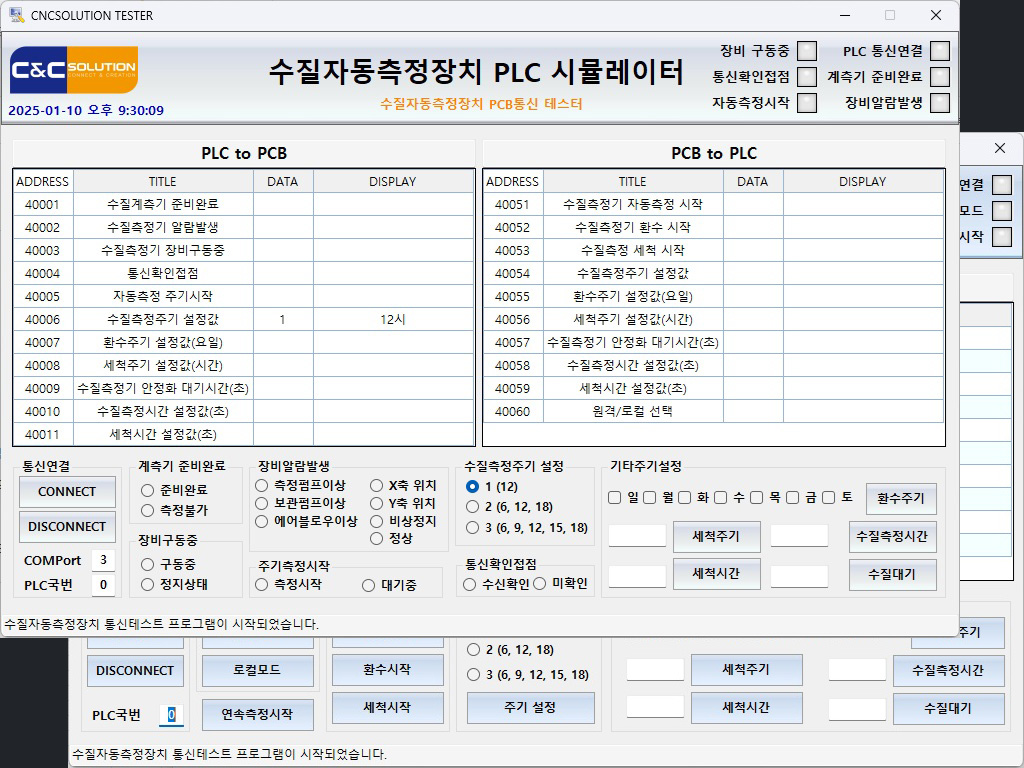The width and height of the screenshot is (1024, 768).
Task: Click the 자동측정시작 status indicator box
Action: point(807,102)
